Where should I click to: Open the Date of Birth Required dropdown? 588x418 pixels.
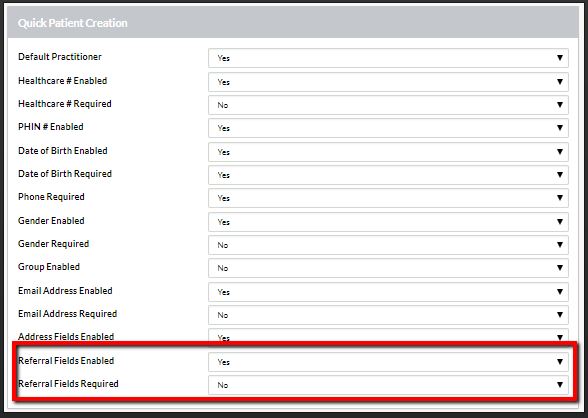point(388,175)
